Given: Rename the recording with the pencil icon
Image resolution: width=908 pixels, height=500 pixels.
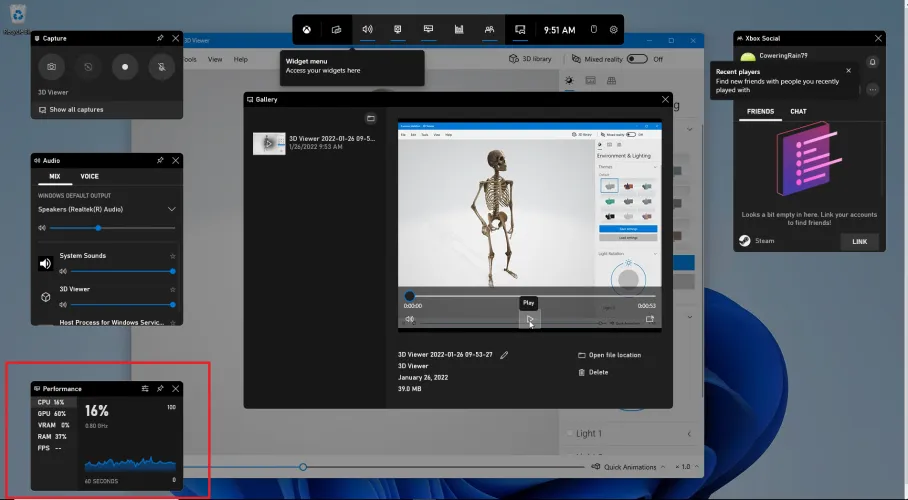Looking at the screenshot, I should point(504,355).
